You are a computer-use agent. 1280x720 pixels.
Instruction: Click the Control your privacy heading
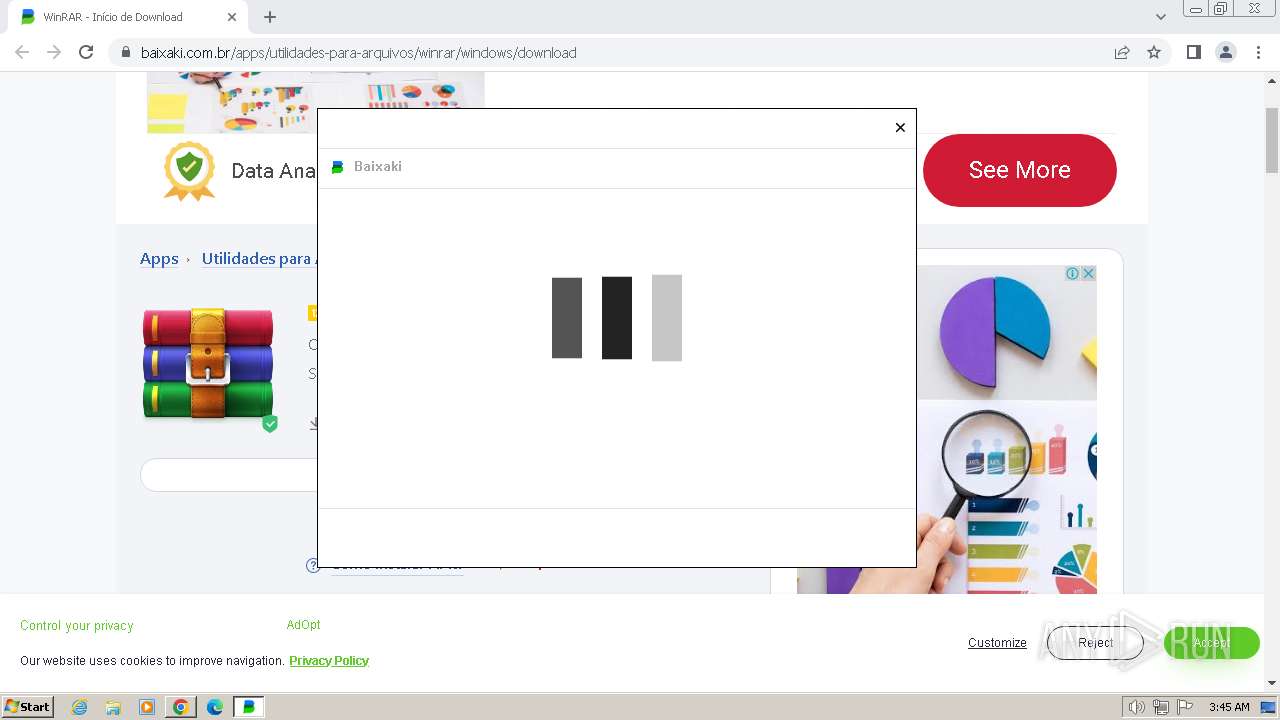[77, 626]
